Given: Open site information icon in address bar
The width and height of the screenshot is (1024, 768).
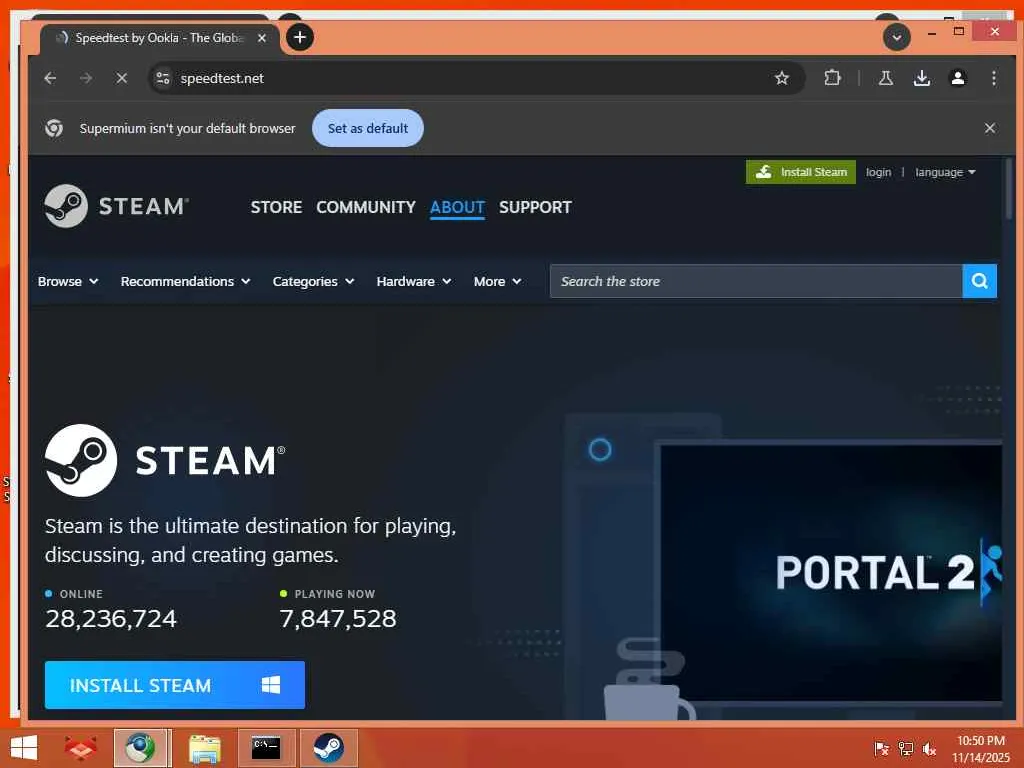Looking at the screenshot, I should tap(163, 78).
